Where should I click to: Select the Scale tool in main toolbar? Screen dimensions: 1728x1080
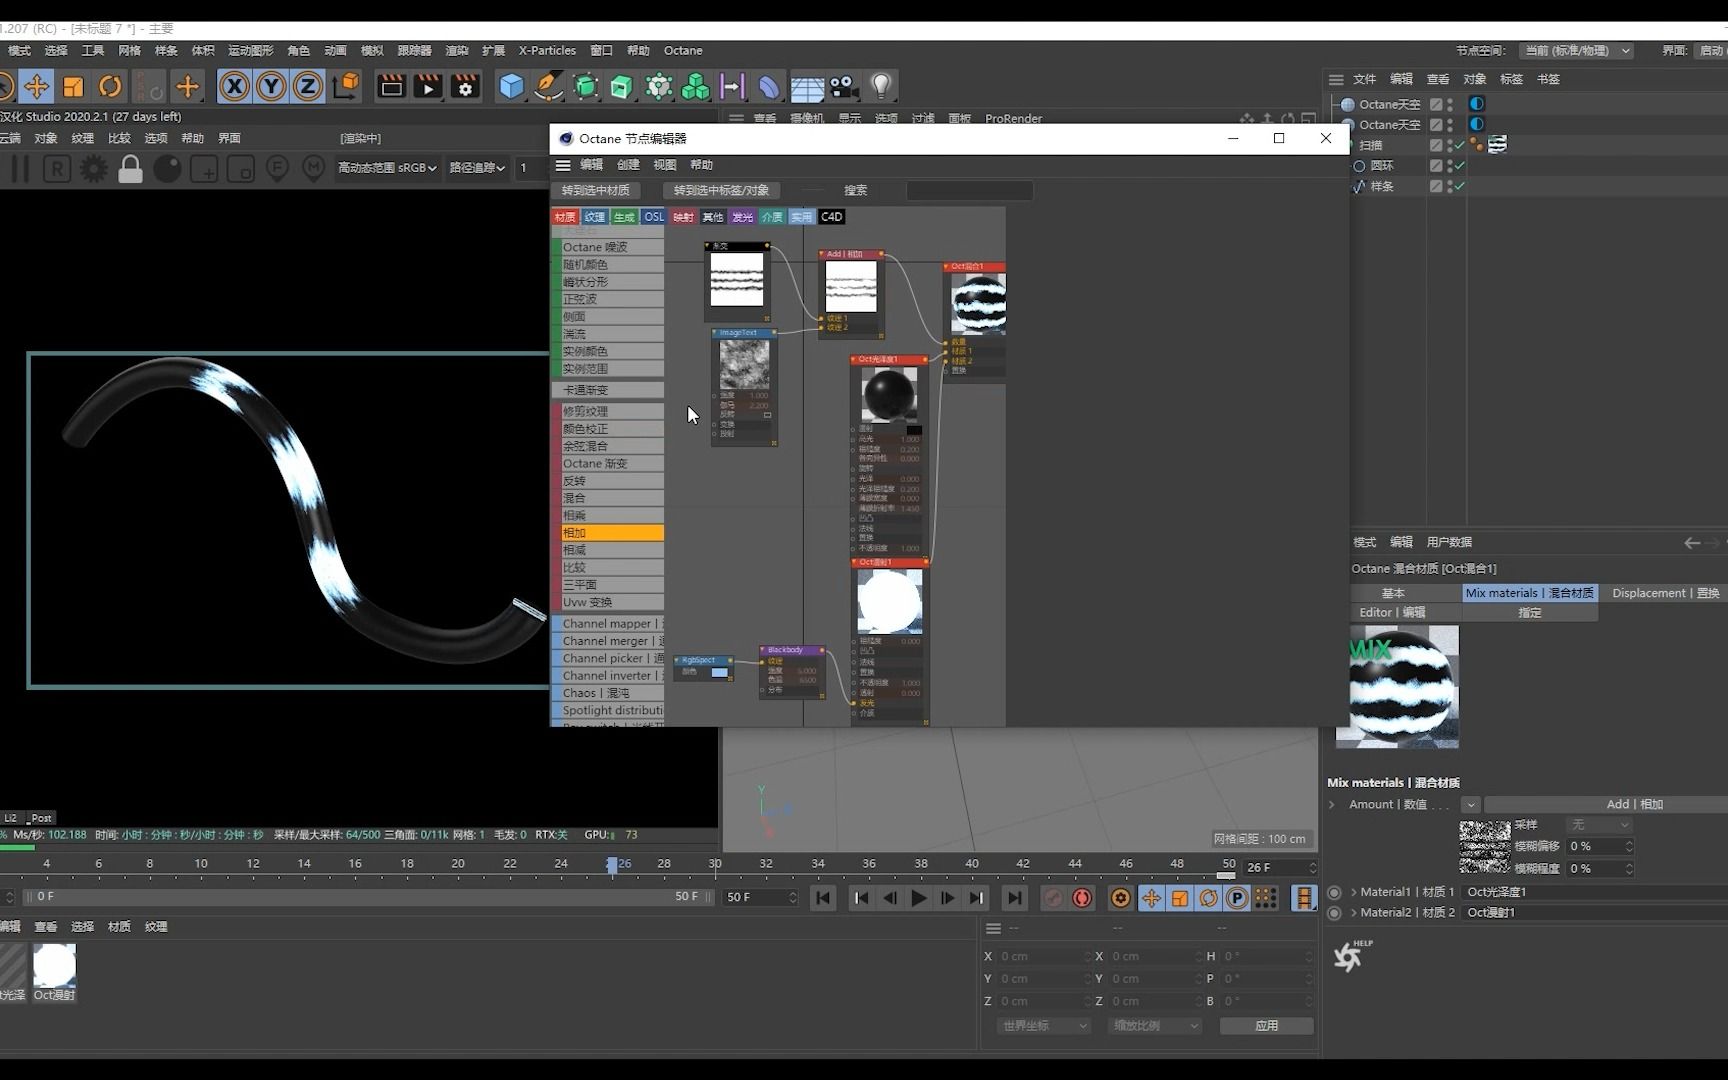tap(73, 87)
